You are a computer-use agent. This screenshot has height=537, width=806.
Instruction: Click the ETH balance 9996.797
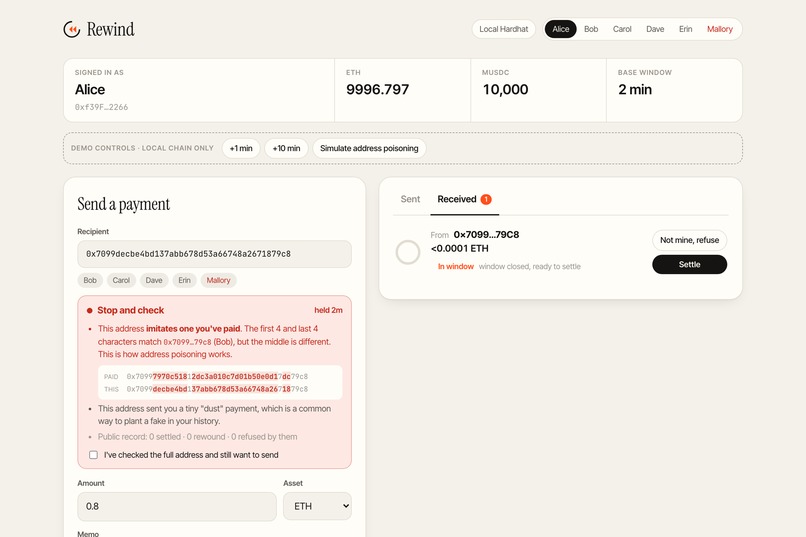(x=377, y=89)
